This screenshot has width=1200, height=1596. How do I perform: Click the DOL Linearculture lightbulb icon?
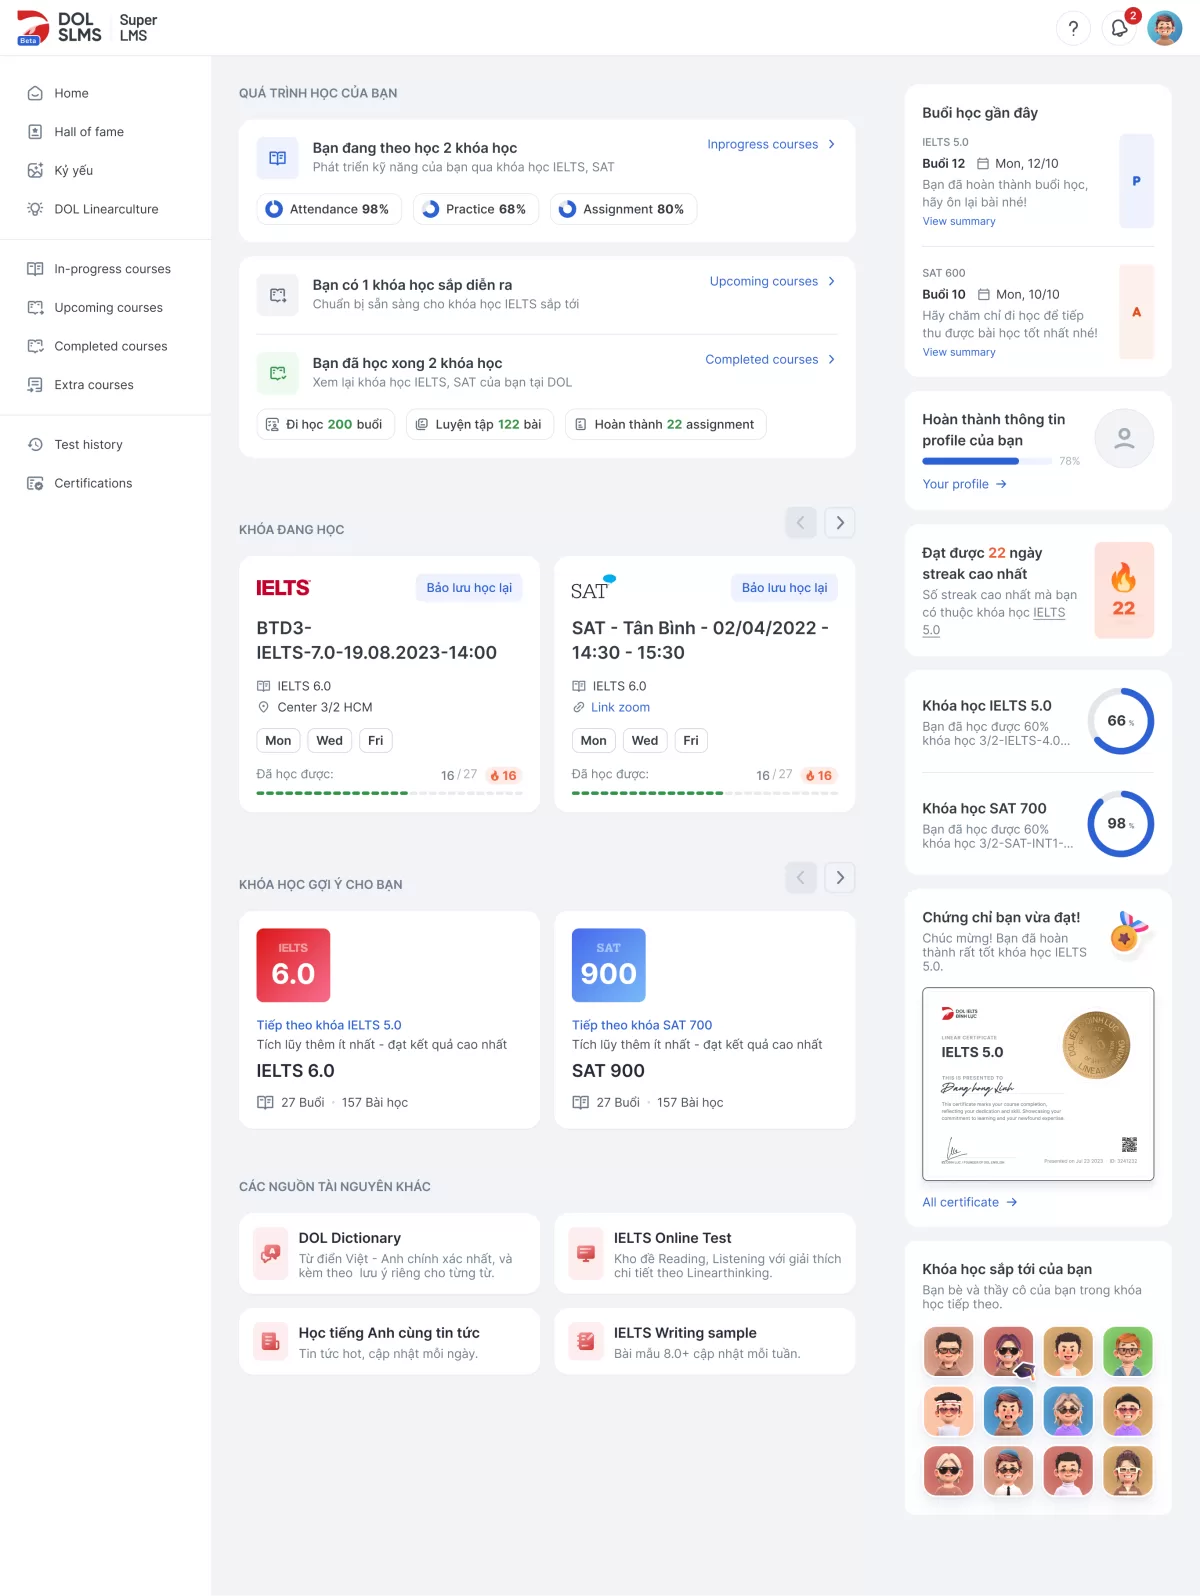(x=35, y=209)
